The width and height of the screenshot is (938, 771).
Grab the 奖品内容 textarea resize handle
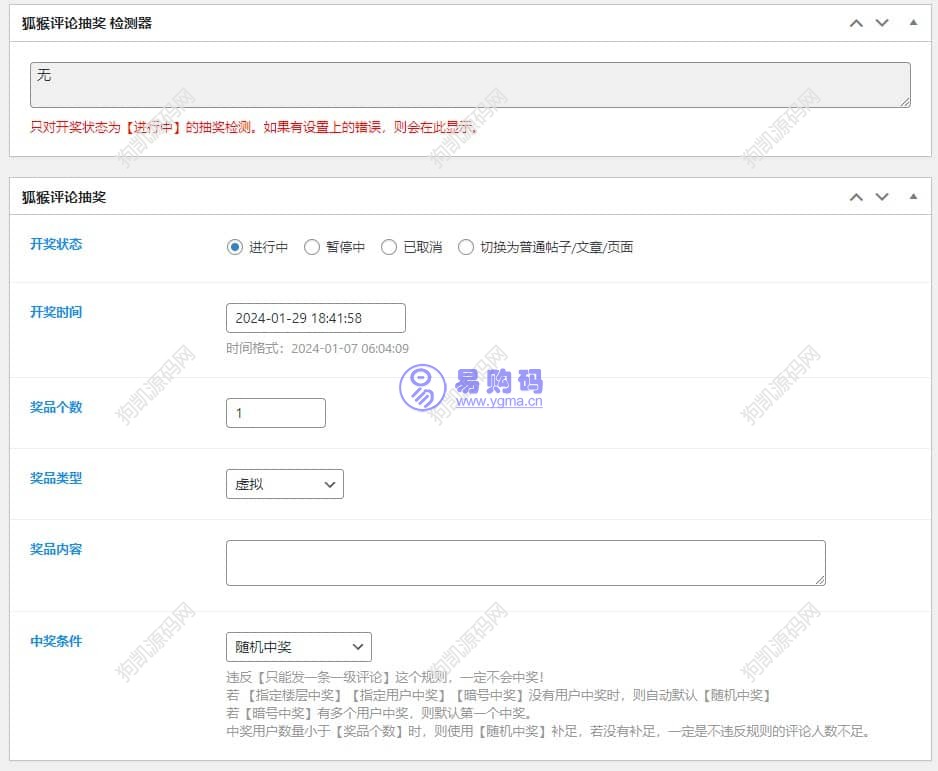click(x=820, y=580)
